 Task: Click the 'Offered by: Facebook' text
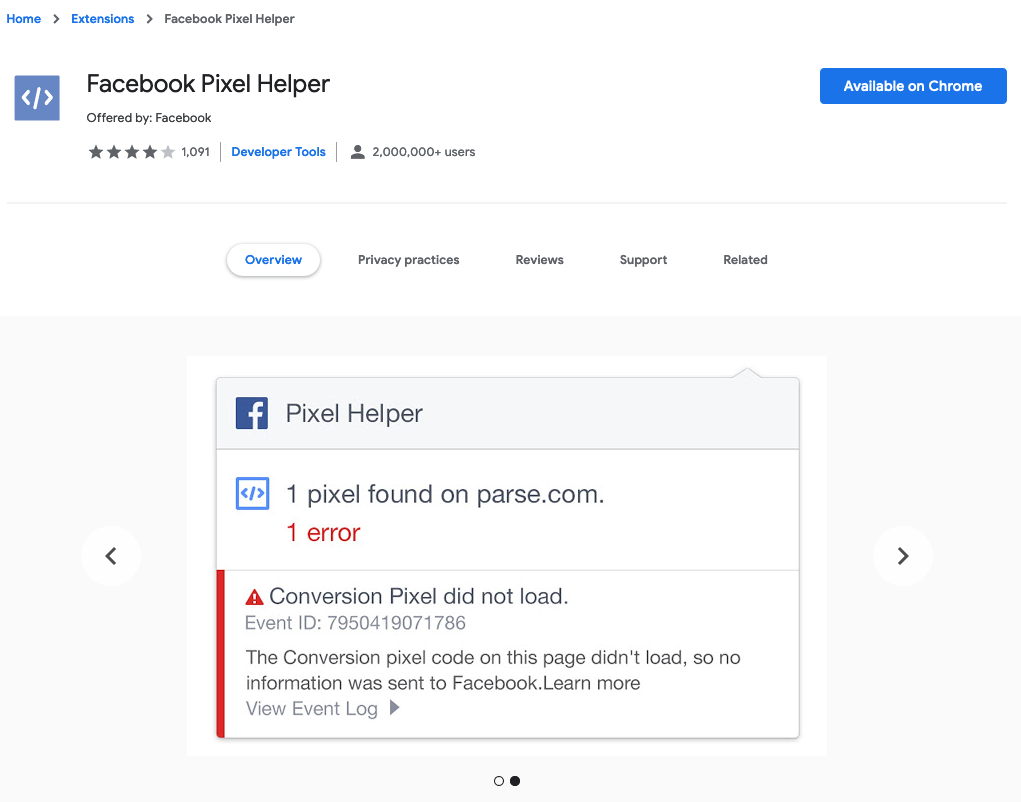click(148, 118)
